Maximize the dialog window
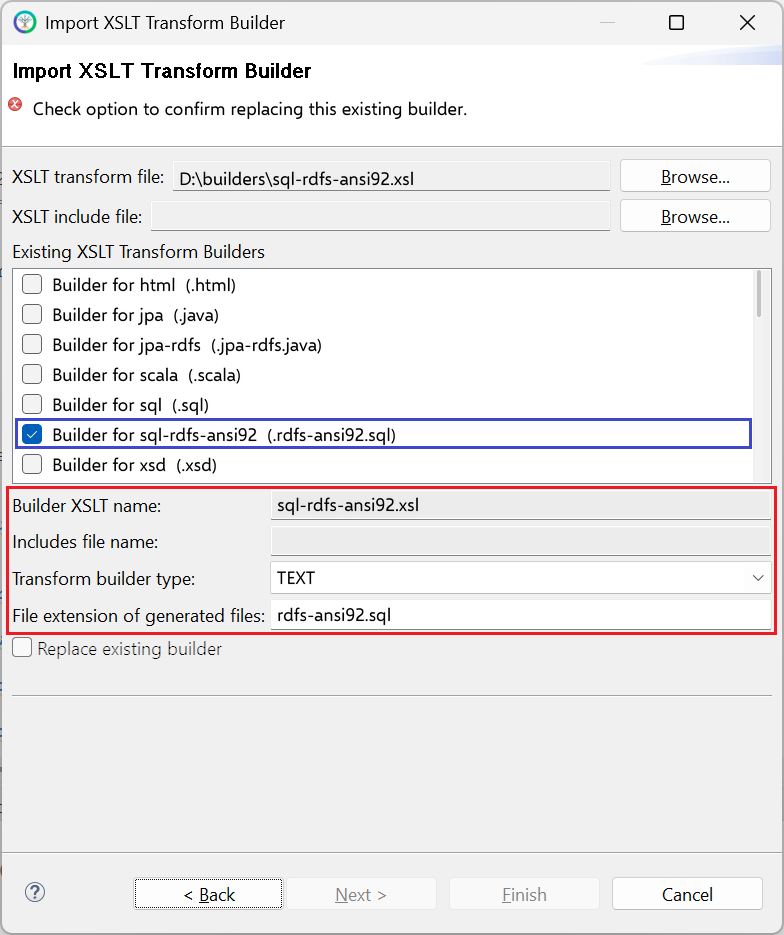Viewport: 784px width, 935px height. (x=676, y=23)
